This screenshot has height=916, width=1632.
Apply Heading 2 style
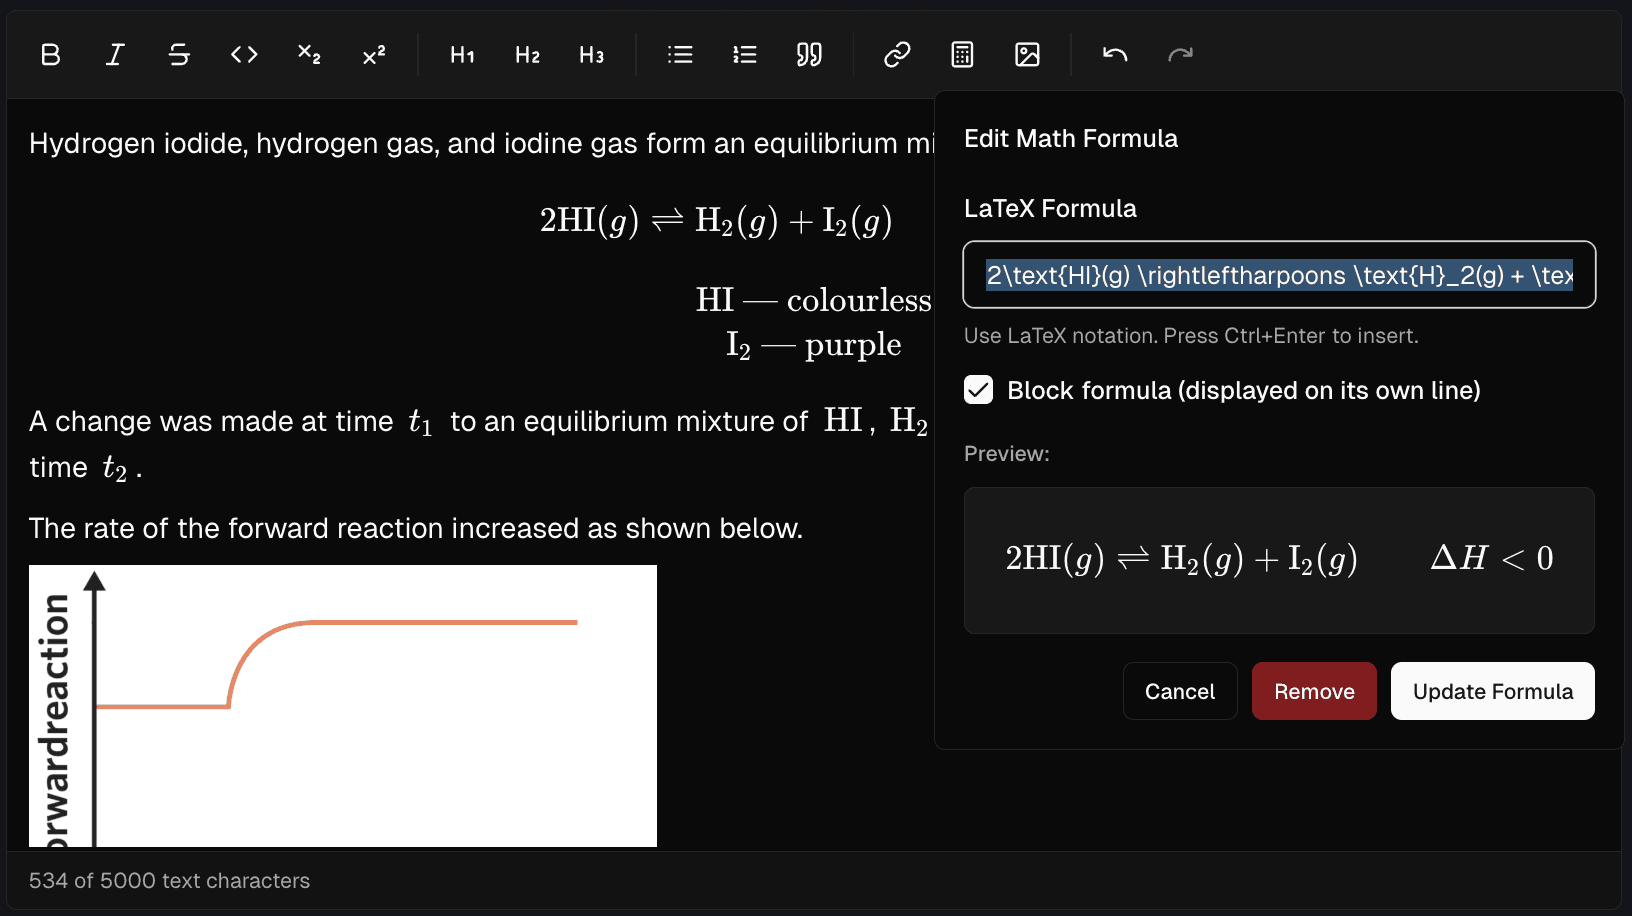coord(527,55)
